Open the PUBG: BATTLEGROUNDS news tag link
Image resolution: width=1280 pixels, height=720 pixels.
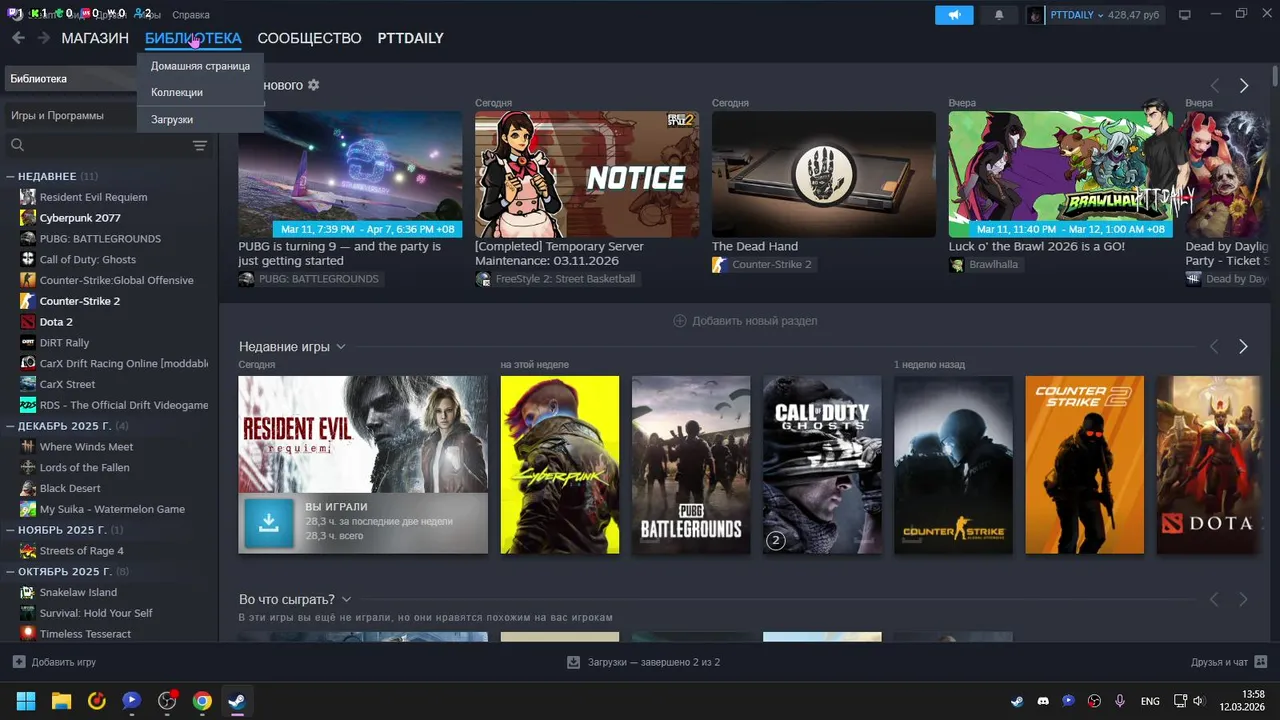[310, 279]
